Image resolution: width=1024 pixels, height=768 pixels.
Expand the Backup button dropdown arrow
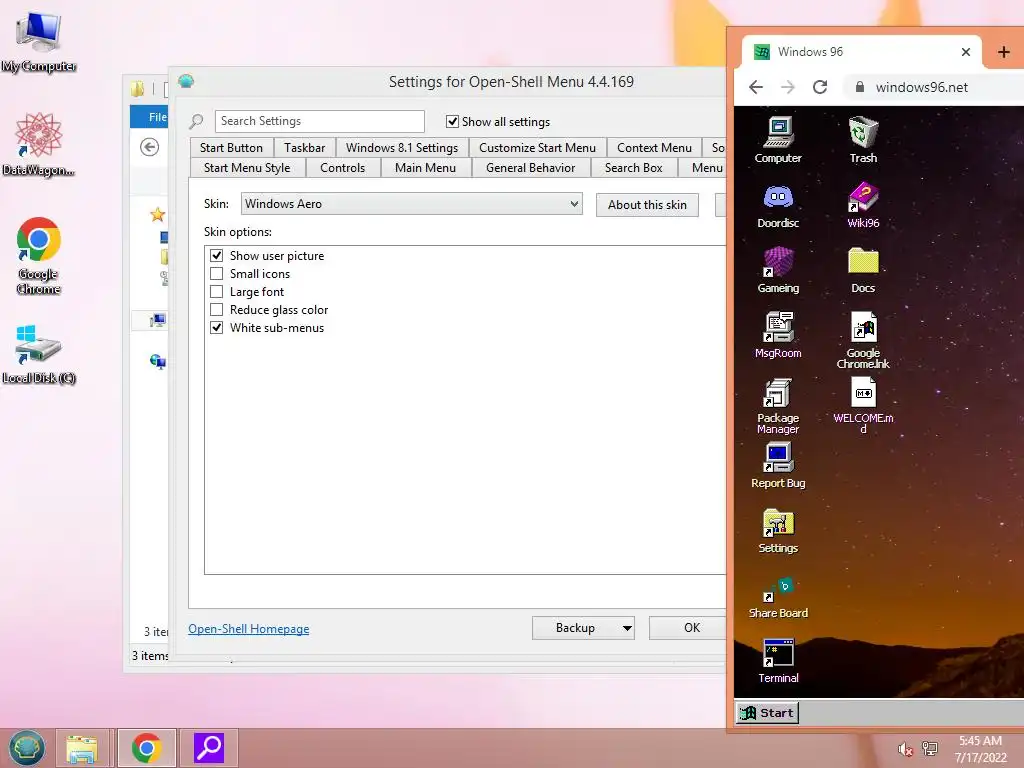(627, 628)
